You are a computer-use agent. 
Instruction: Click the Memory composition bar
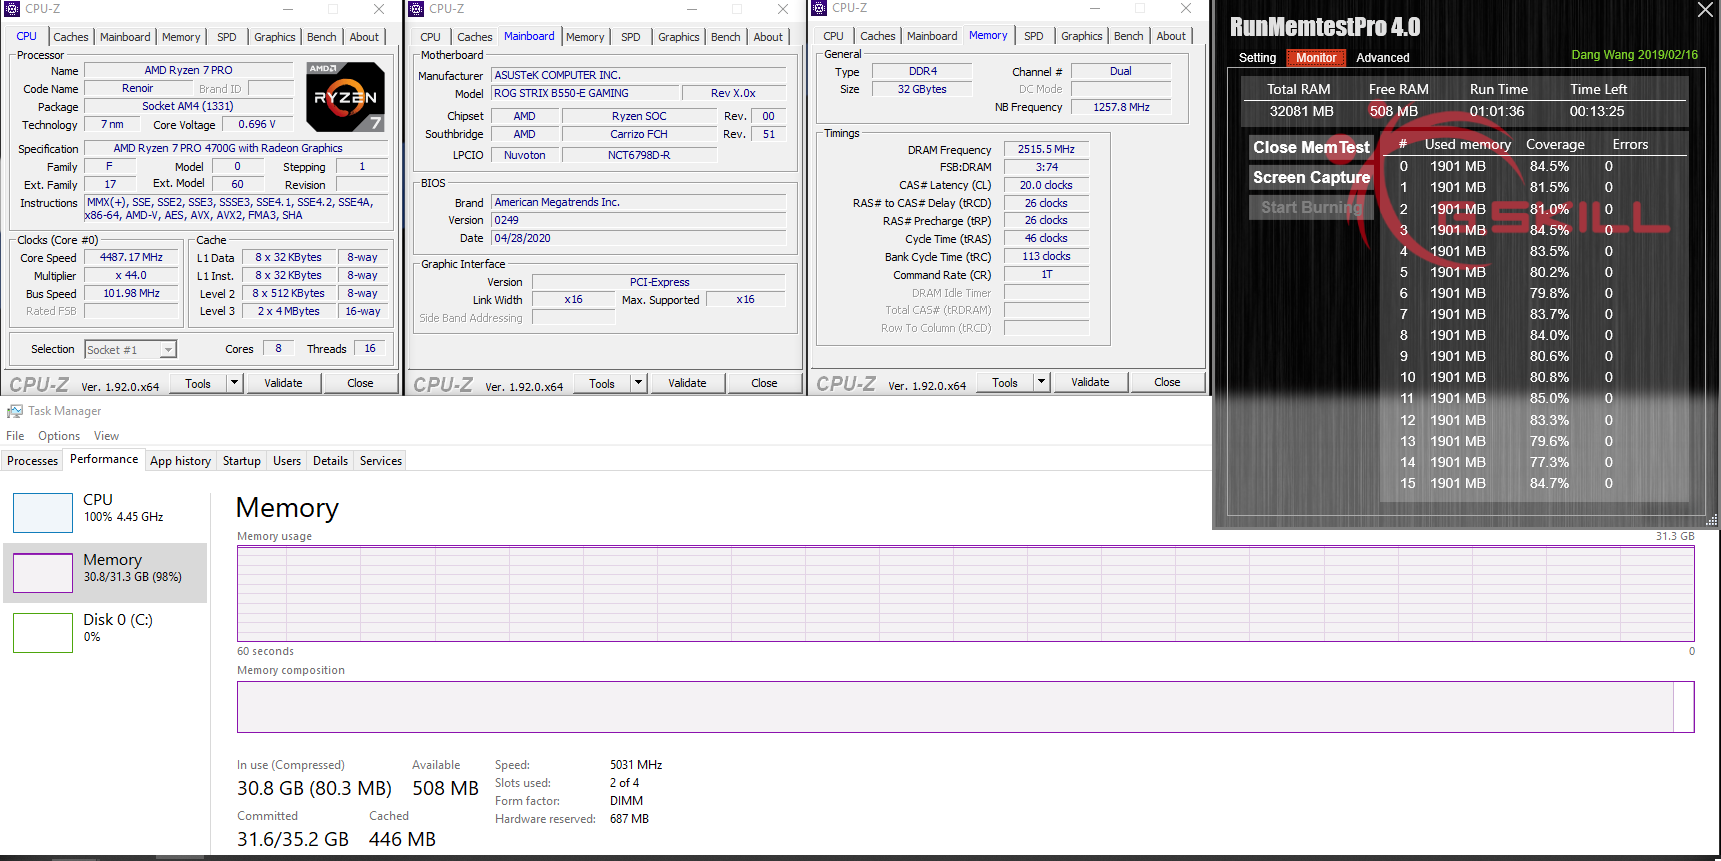pos(966,707)
